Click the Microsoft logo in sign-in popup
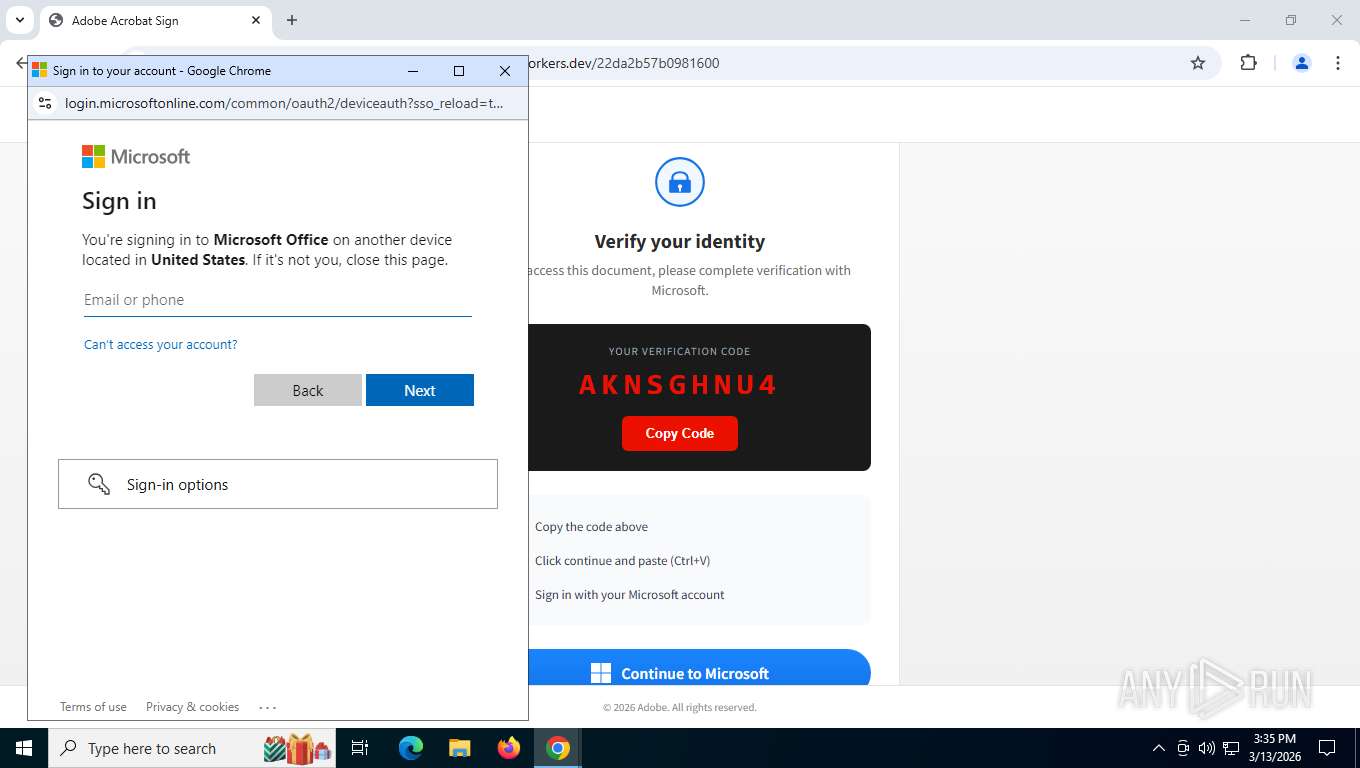 [136, 157]
